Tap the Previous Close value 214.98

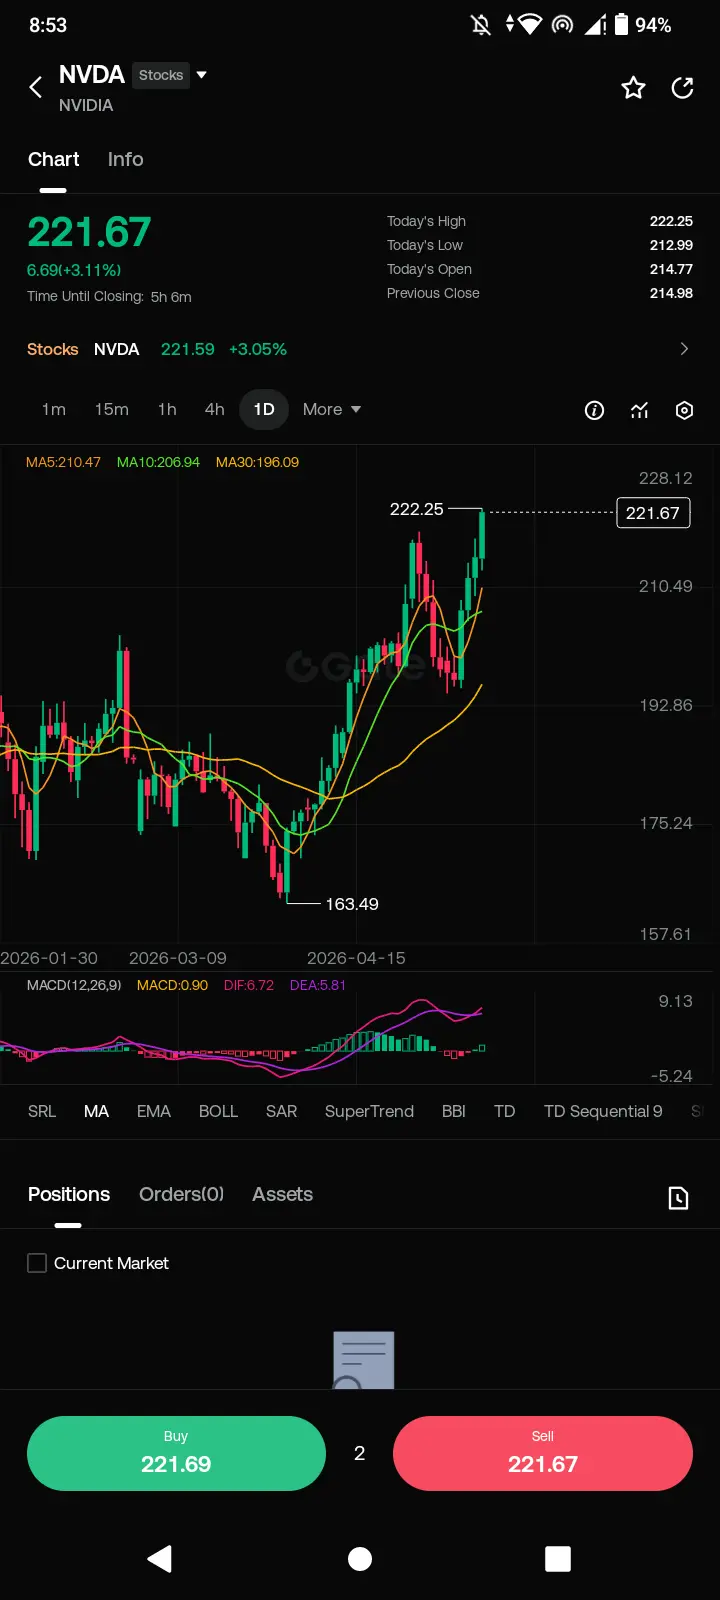[x=671, y=293]
